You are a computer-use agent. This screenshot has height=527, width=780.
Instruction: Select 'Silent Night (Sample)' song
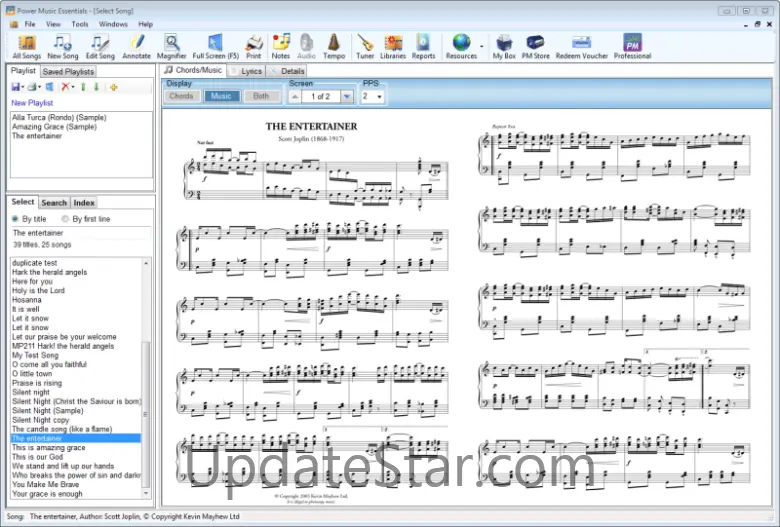point(48,411)
